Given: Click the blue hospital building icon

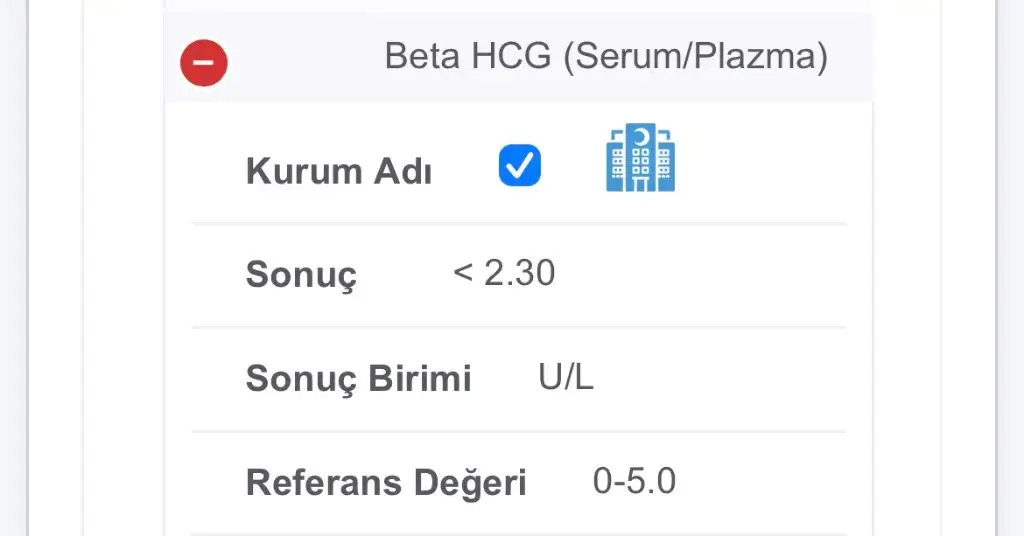Looking at the screenshot, I should [641, 157].
